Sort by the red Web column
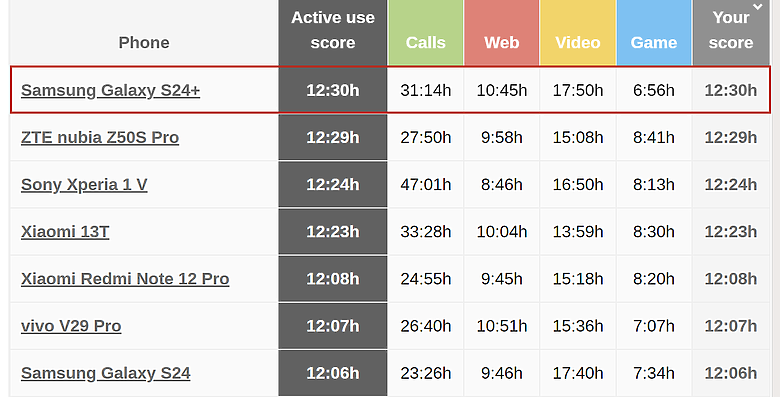 coord(501,32)
